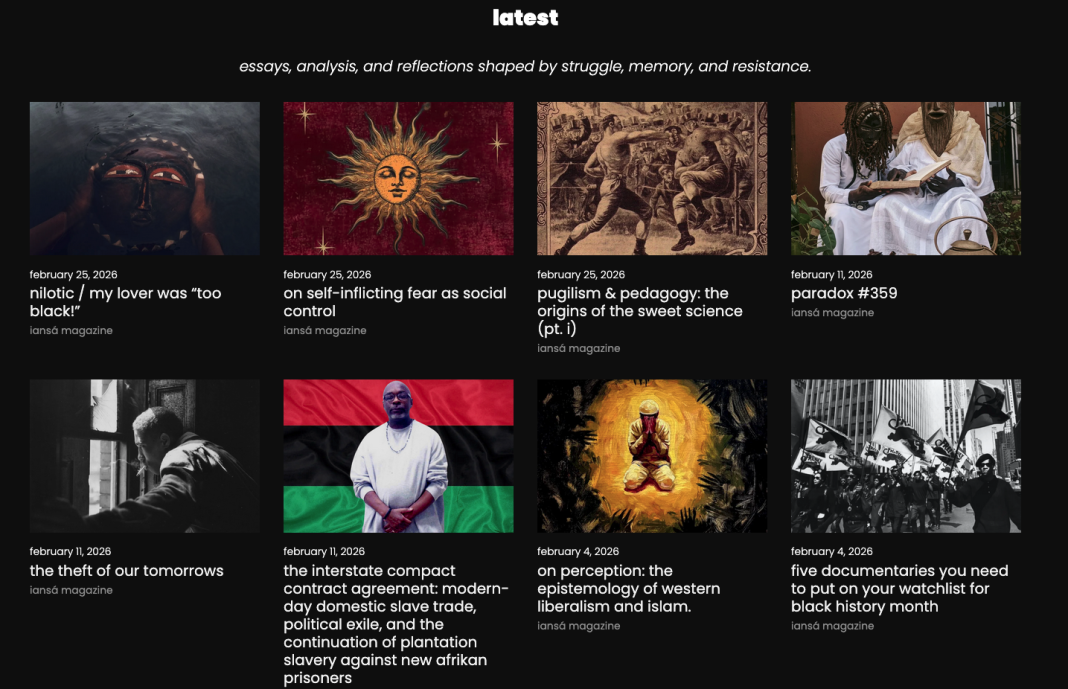1068x689 pixels.
Task: Read 'on self-inflicting fear as social control'
Action: pyautogui.click(x=395, y=302)
